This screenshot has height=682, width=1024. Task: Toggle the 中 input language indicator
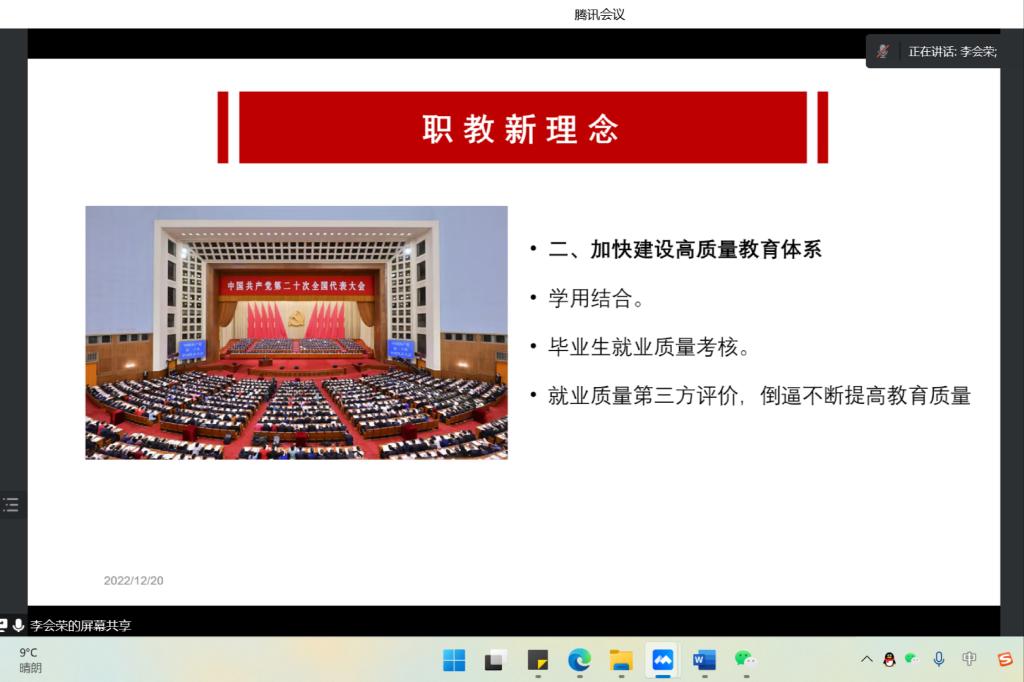[x=969, y=659]
